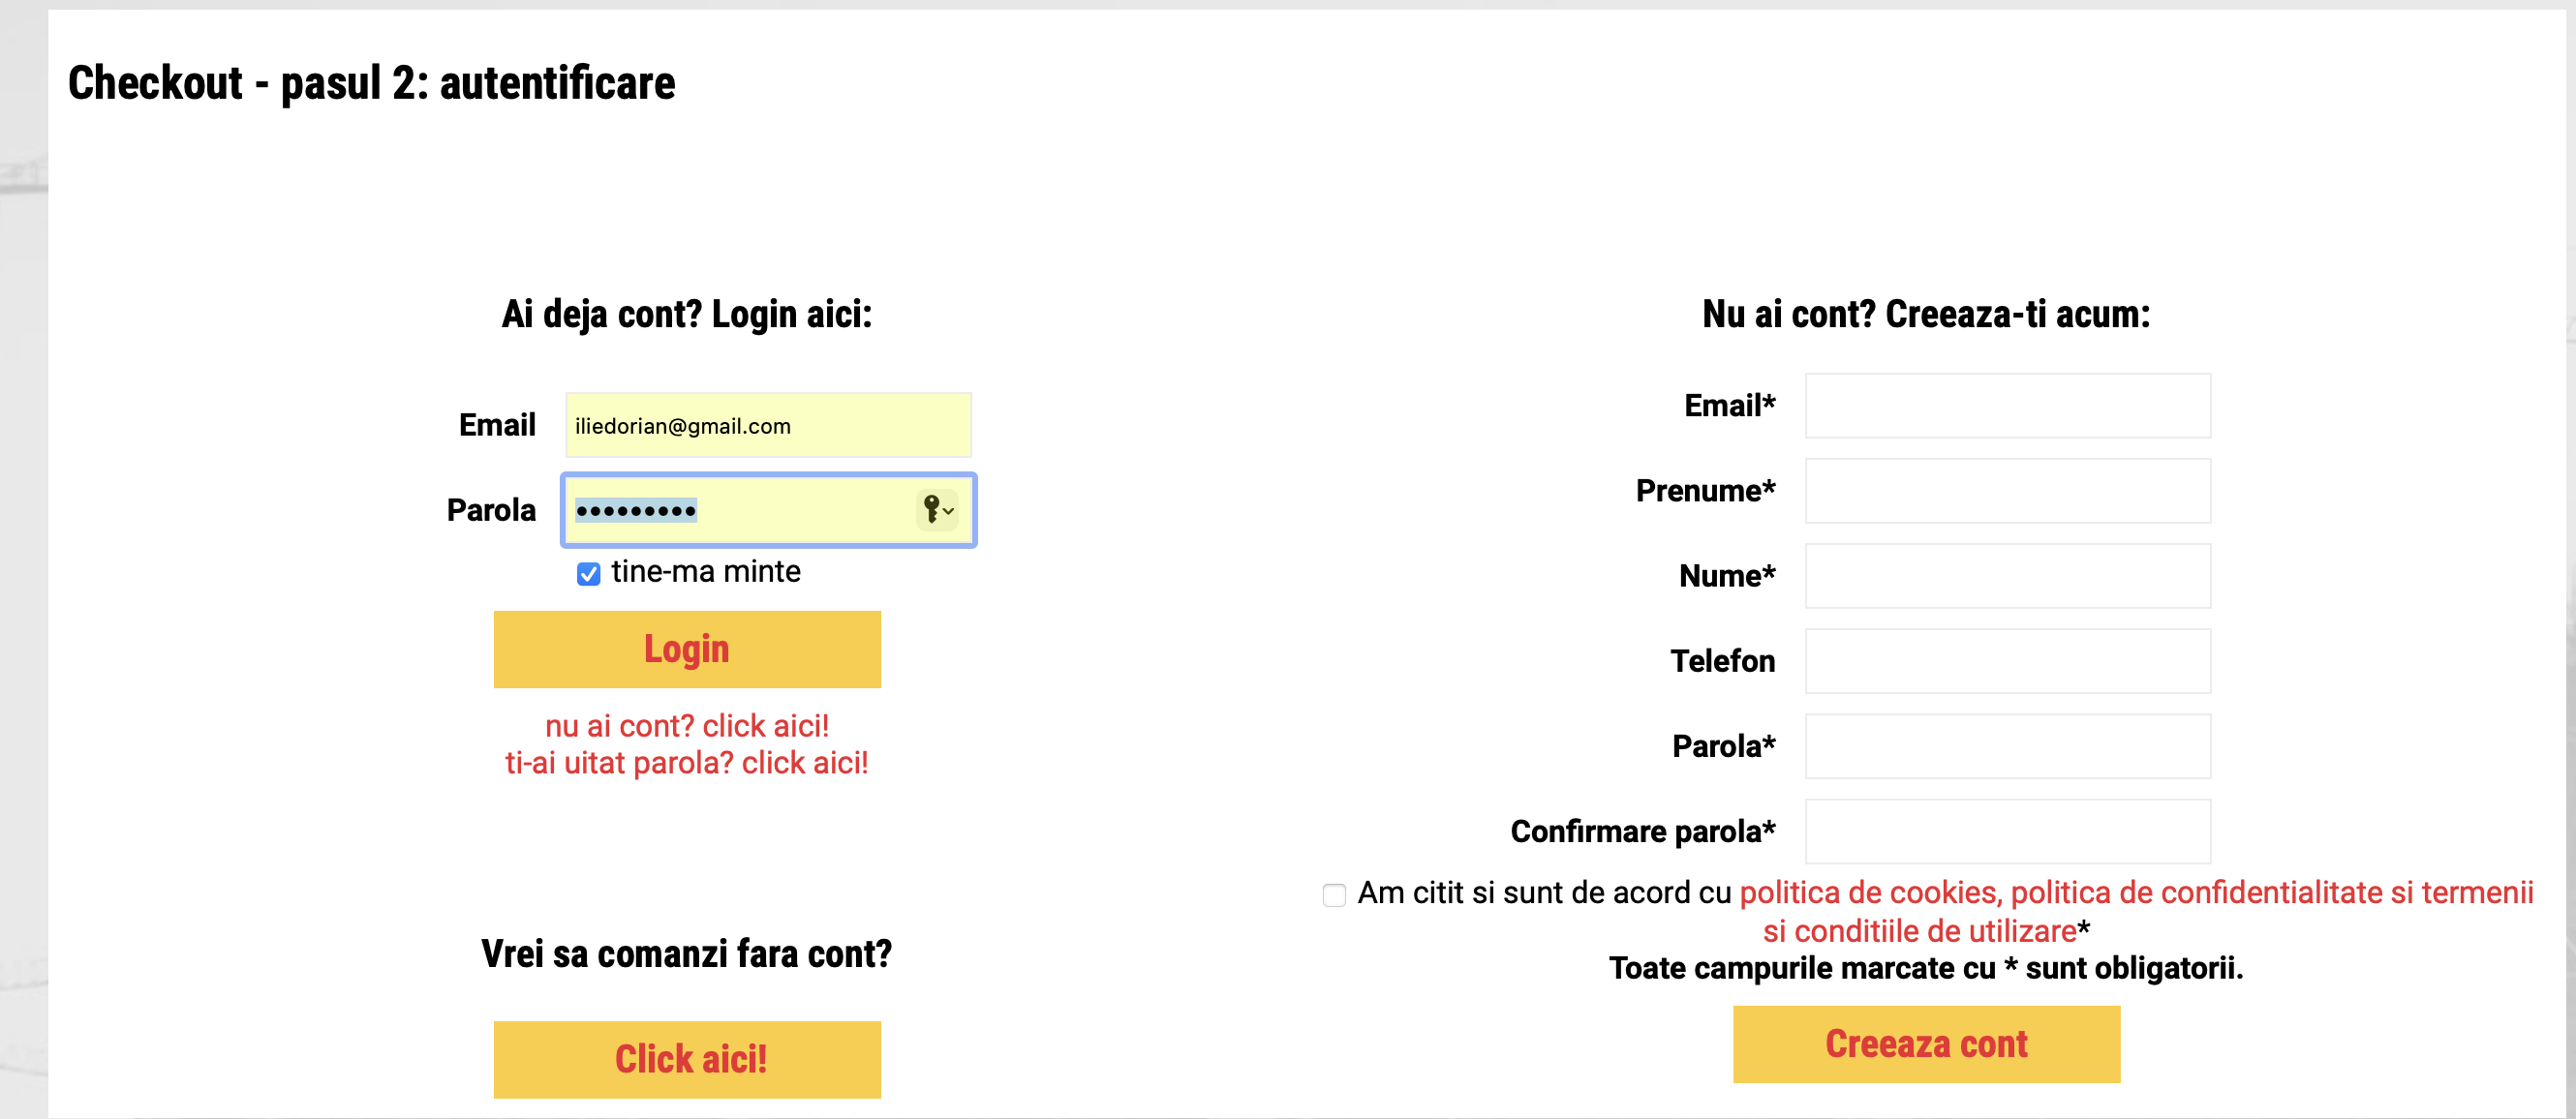Select the registration Parola* field
The image size is (2576, 1119).
tap(2006, 746)
